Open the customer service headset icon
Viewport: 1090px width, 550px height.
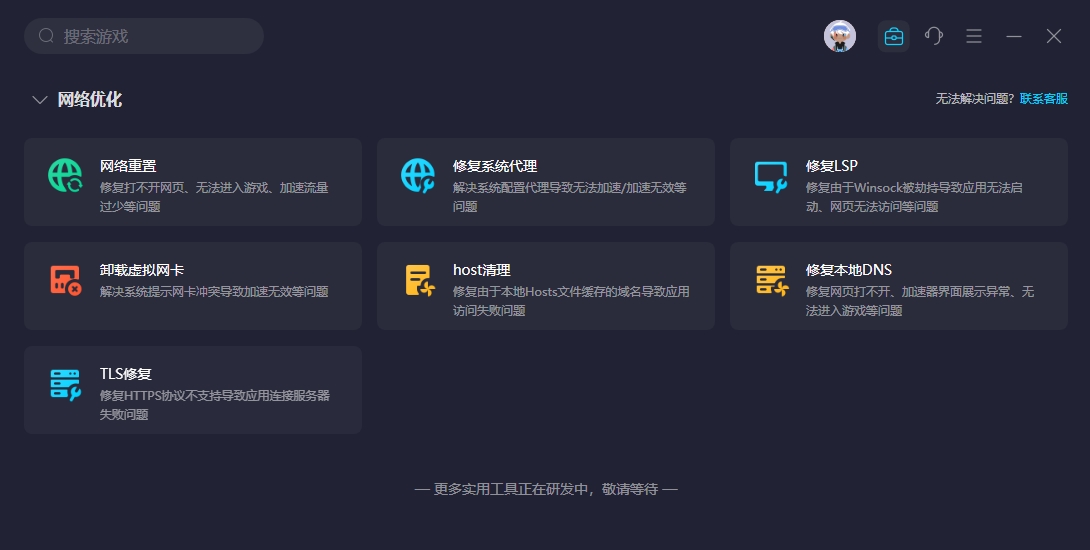tap(934, 36)
